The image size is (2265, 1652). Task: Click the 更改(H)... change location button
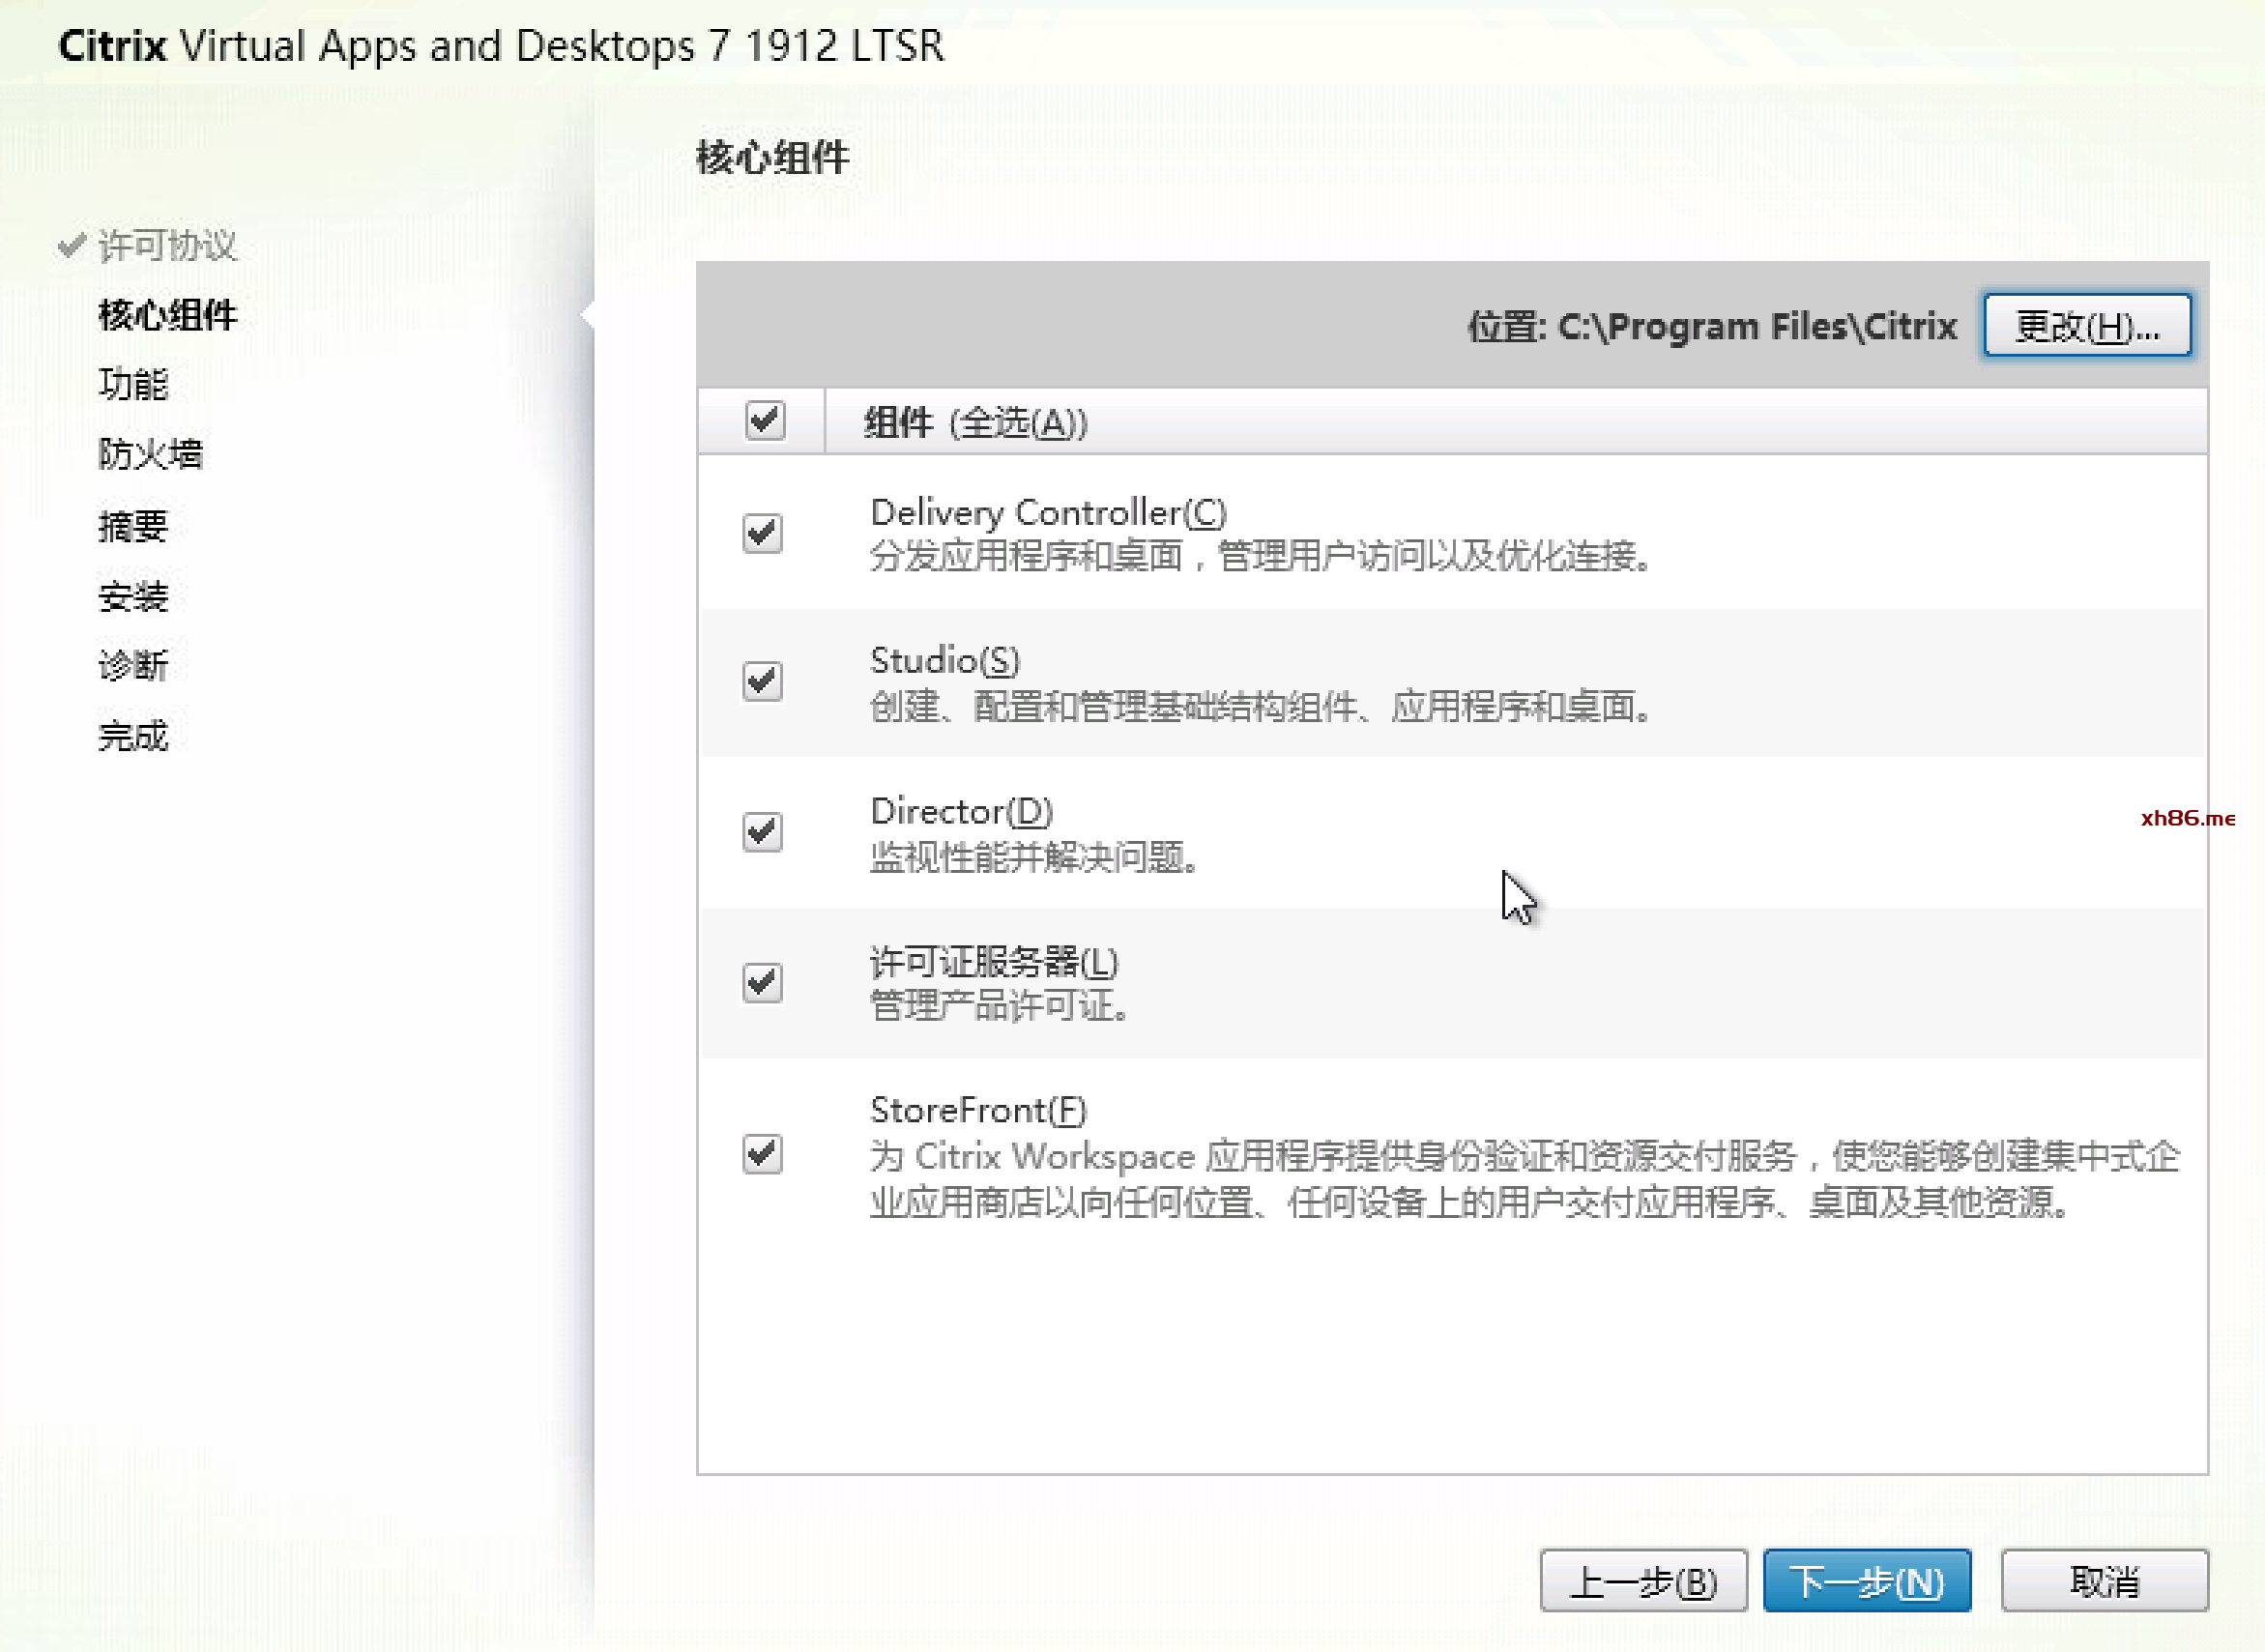click(2086, 325)
